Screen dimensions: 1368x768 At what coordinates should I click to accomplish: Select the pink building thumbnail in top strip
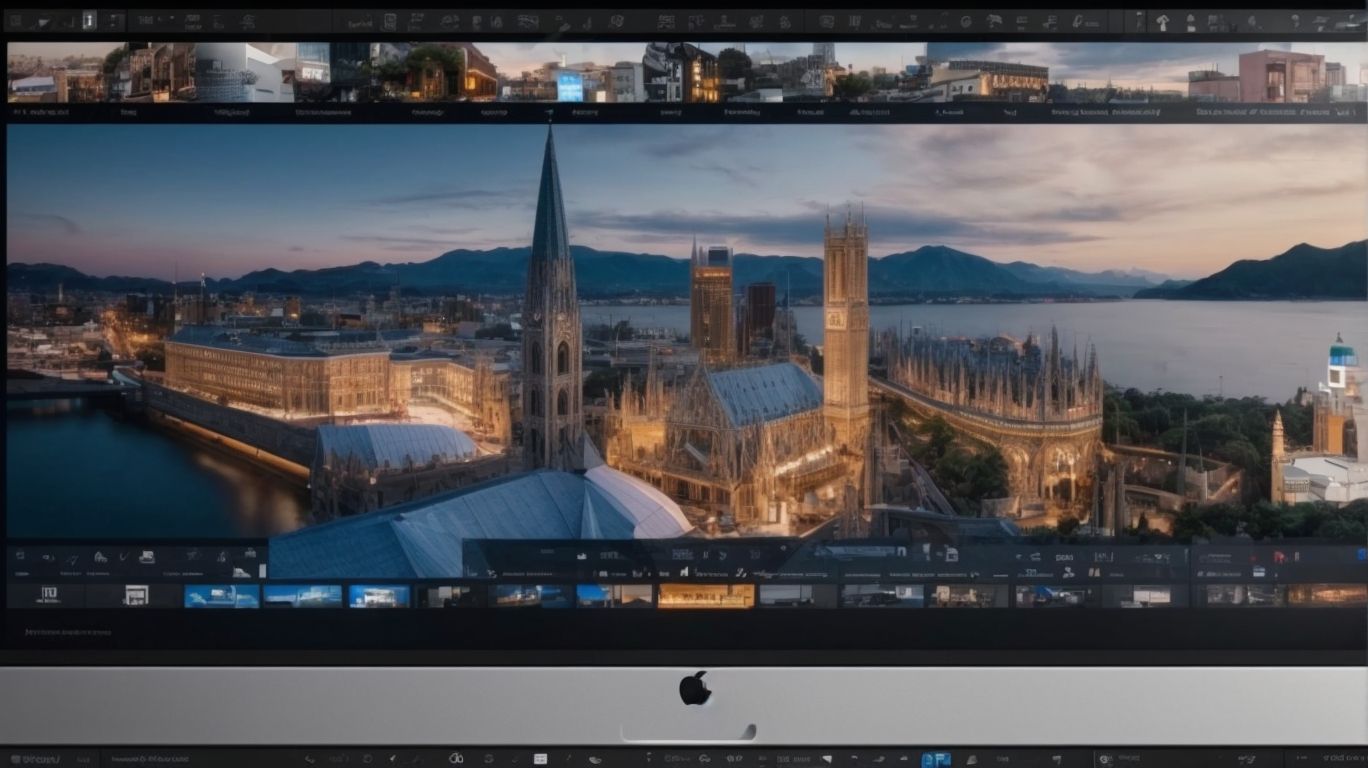pyautogui.click(x=1280, y=75)
